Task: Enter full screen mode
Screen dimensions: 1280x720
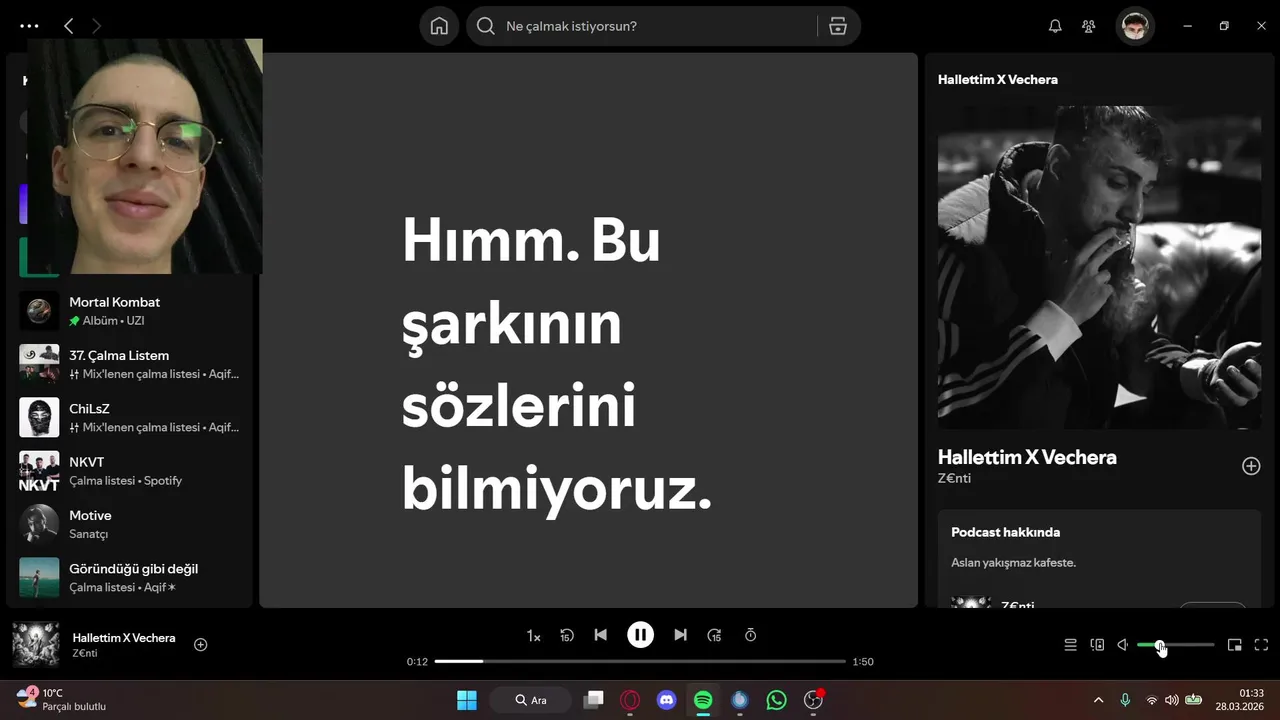Action: tap(1261, 645)
